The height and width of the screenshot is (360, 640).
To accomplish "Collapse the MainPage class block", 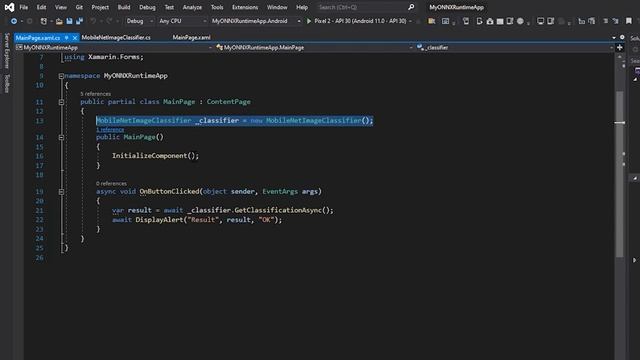I will (61, 102).
